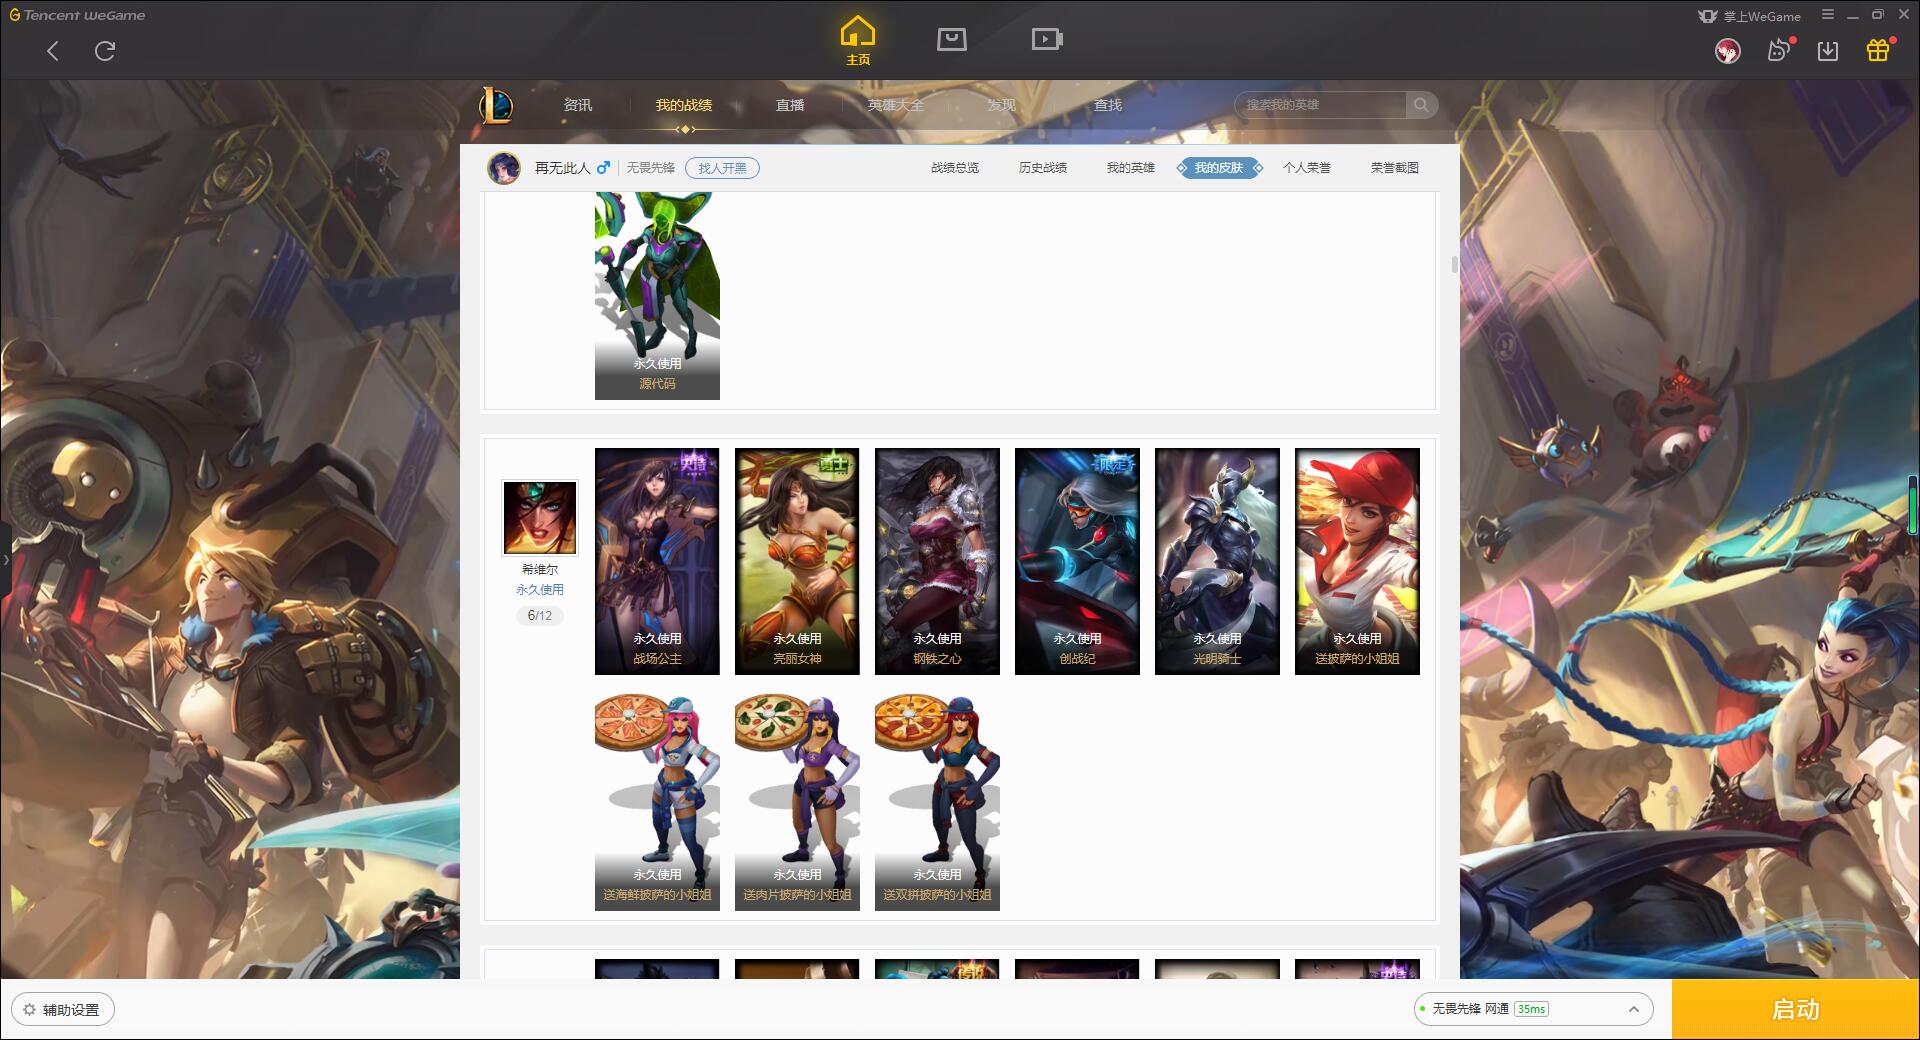Open the 送双拼披萨的小姐姐 chroma card
This screenshot has width=1920, height=1040.
tap(937, 801)
